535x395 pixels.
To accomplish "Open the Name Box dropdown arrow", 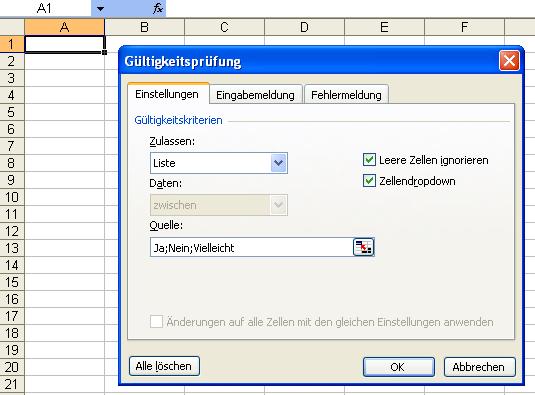I will coord(100,8).
